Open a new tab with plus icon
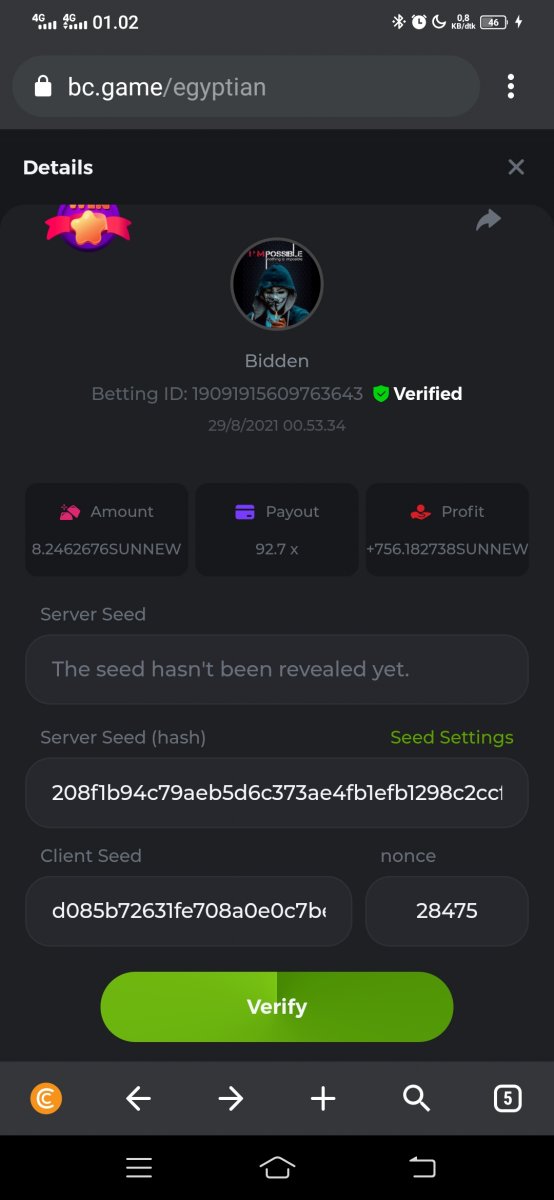Screen dimensions: 554x1200 click(x=323, y=1099)
